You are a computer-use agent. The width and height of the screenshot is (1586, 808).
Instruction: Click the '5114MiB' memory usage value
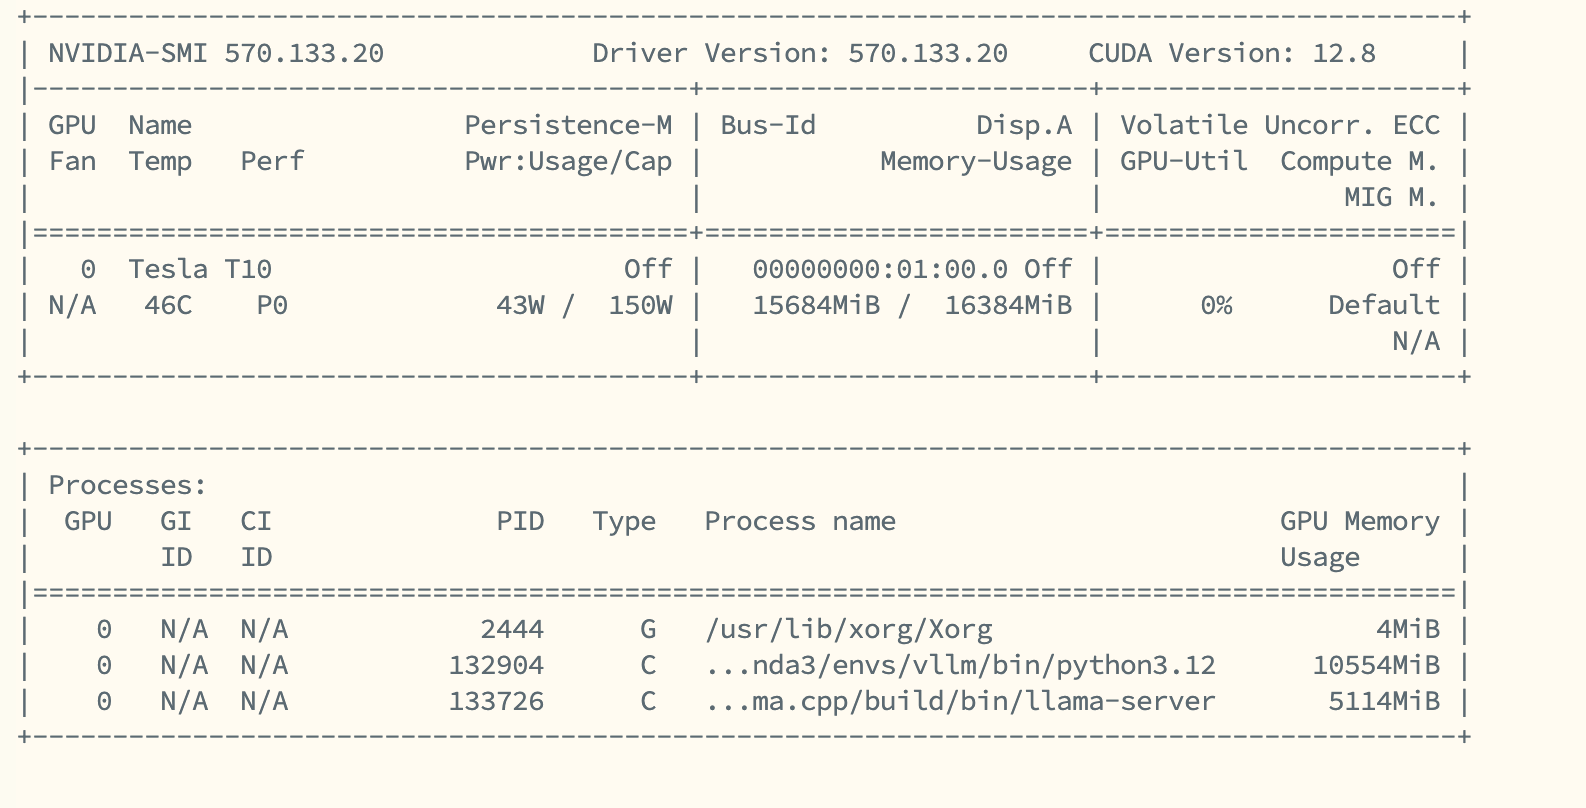1384,701
